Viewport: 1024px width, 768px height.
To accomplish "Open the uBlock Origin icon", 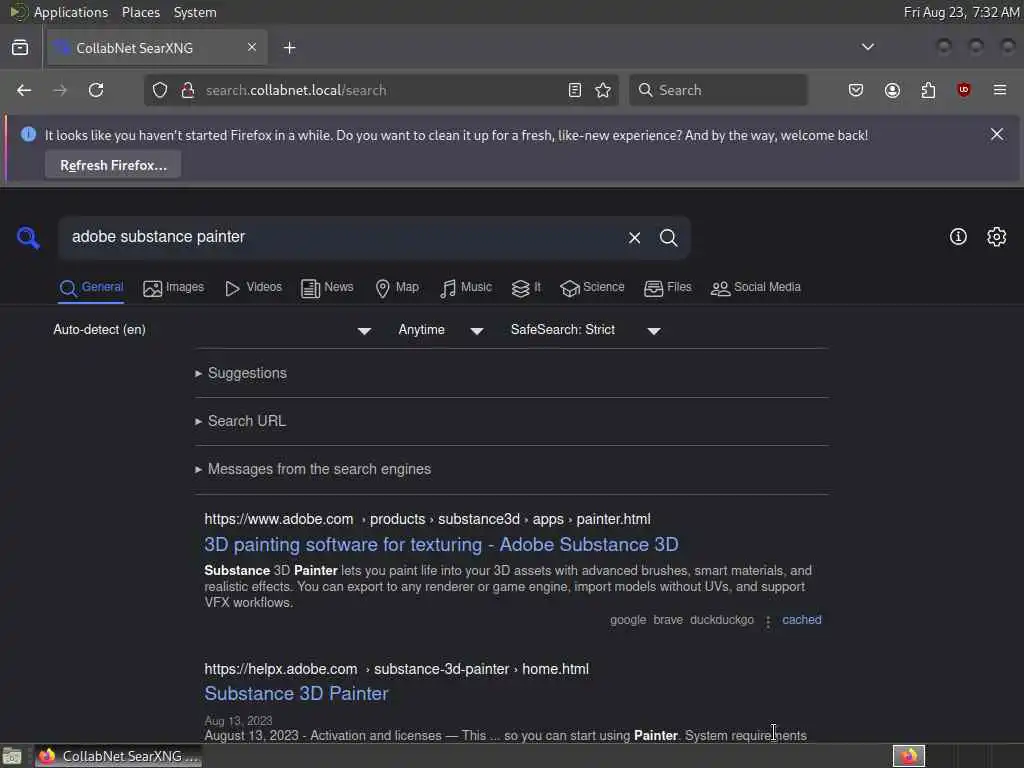I will (x=964, y=89).
